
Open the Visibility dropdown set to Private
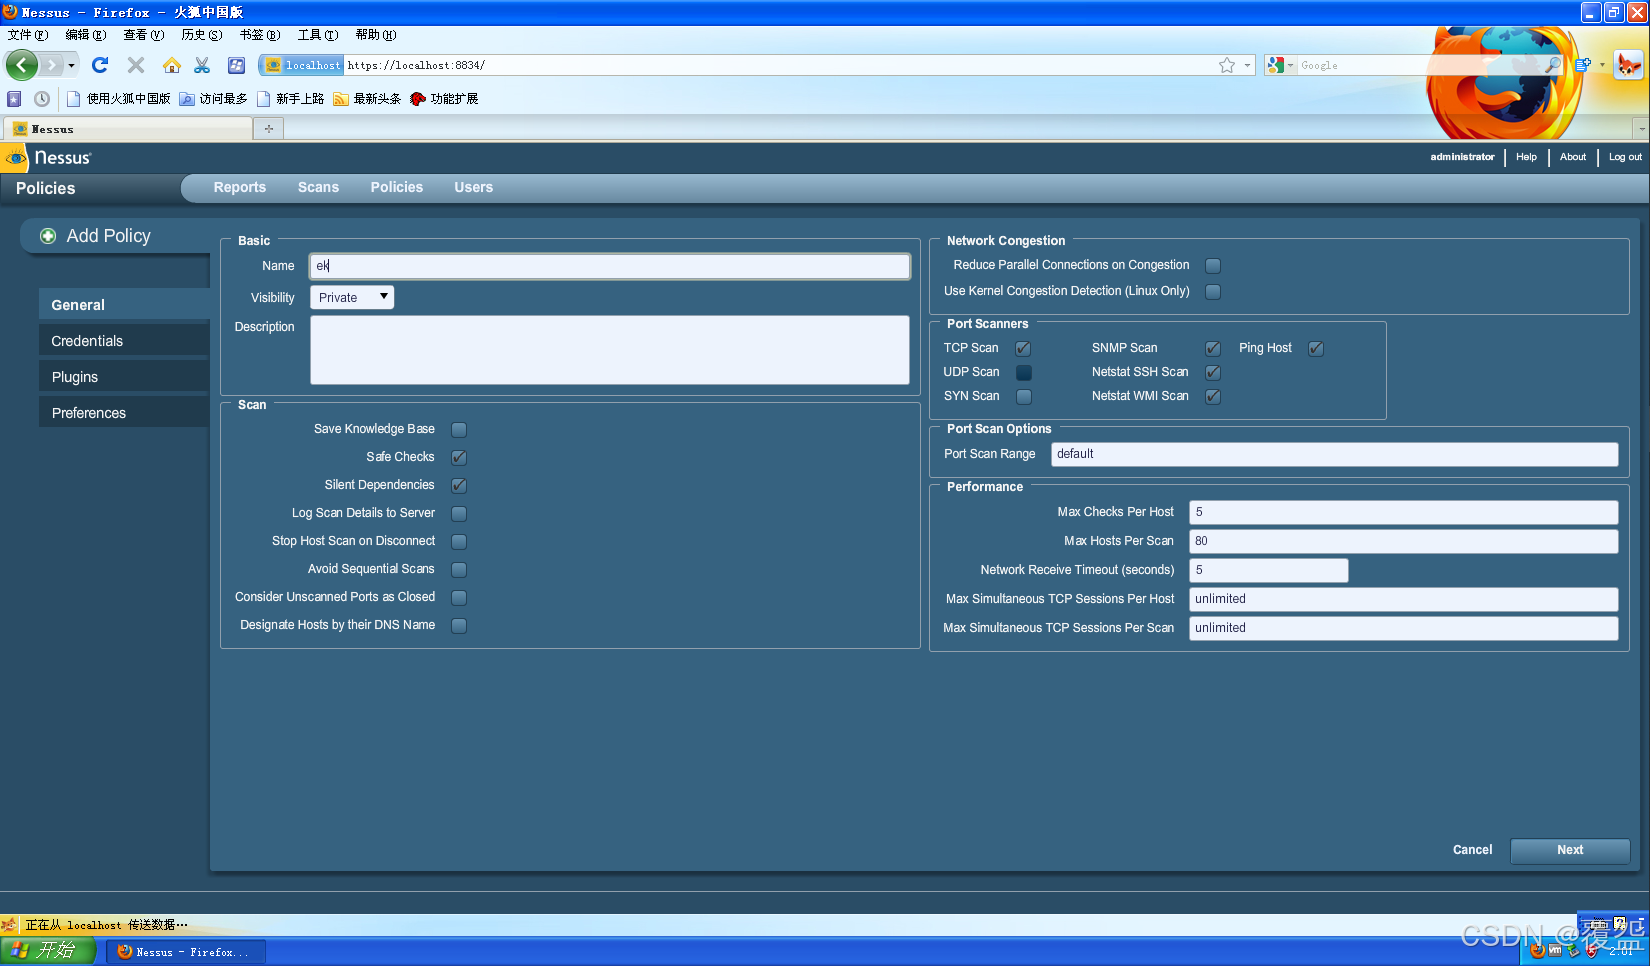pos(352,297)
